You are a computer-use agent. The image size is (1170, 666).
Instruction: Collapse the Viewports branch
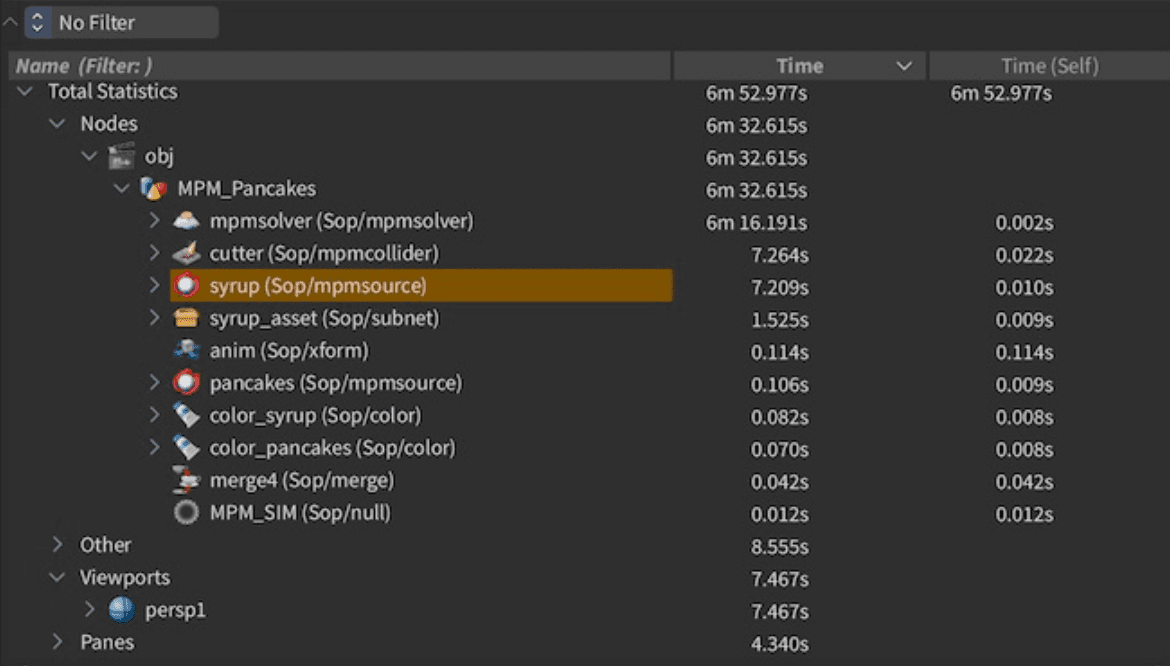57,577
